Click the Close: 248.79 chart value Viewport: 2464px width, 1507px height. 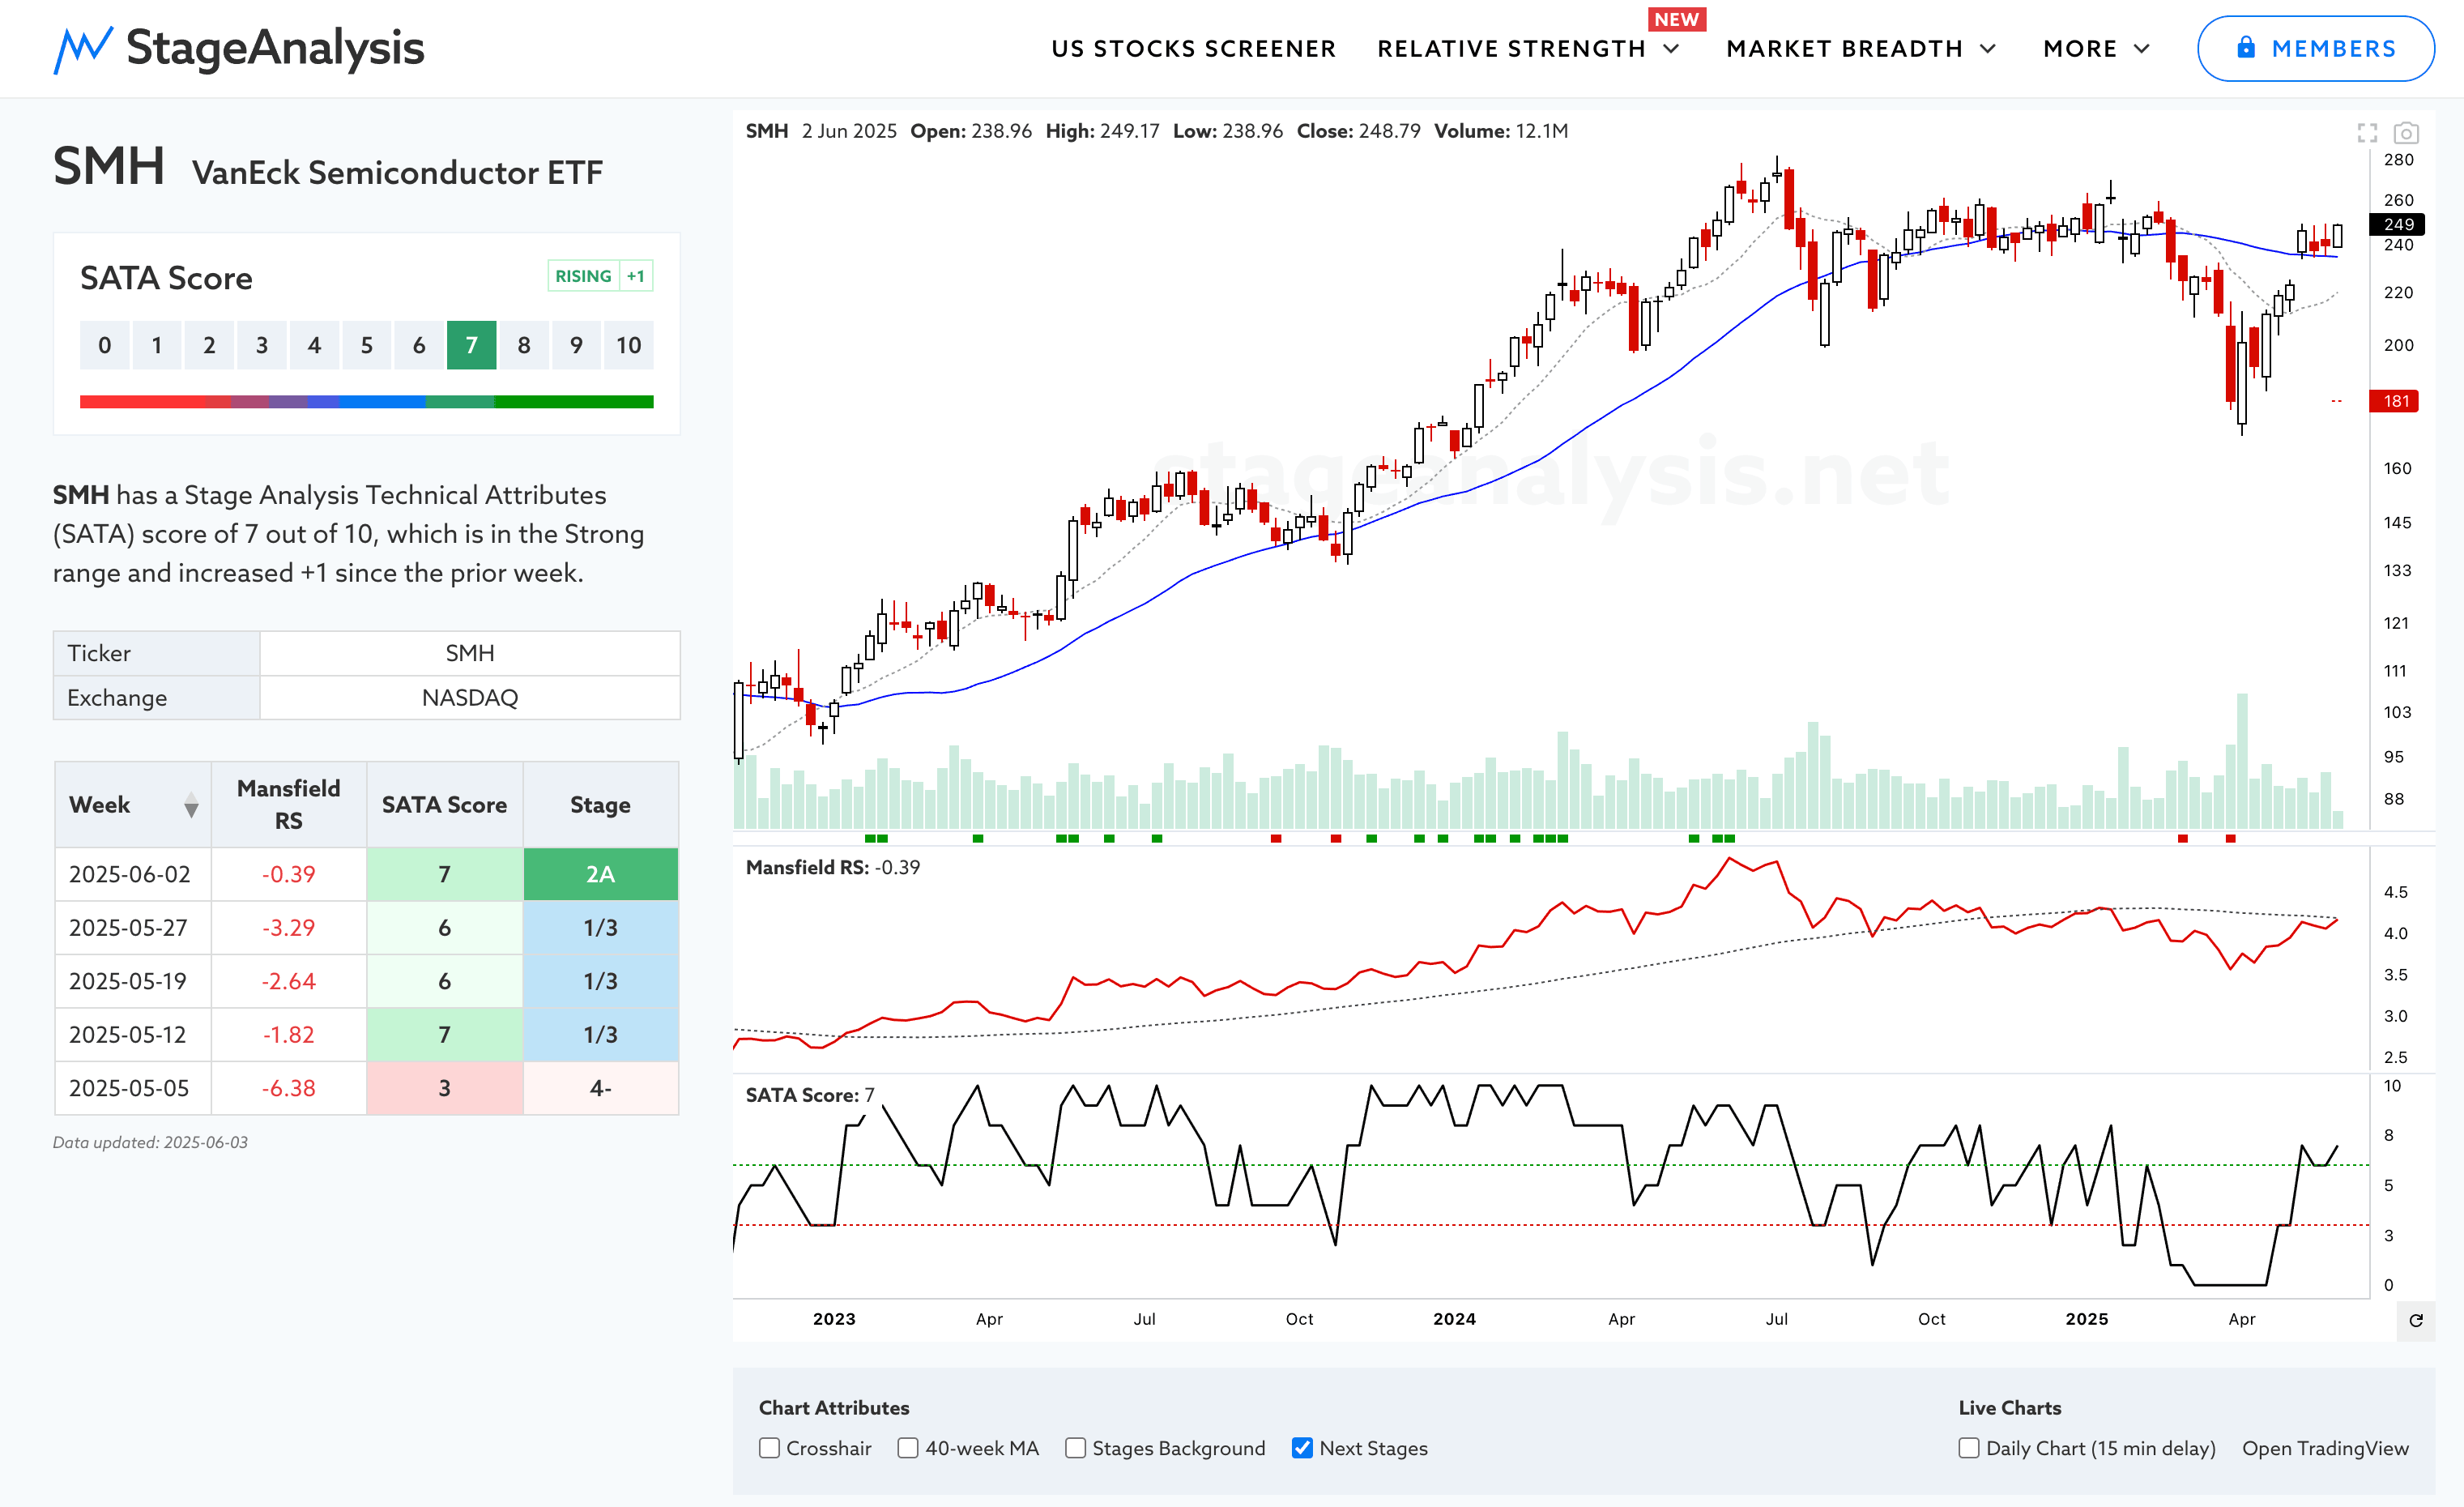point(1358,132)
